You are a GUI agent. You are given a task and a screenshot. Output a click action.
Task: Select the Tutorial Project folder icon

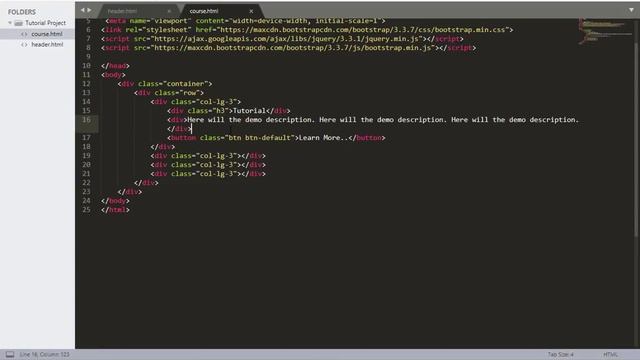point(18,23)
